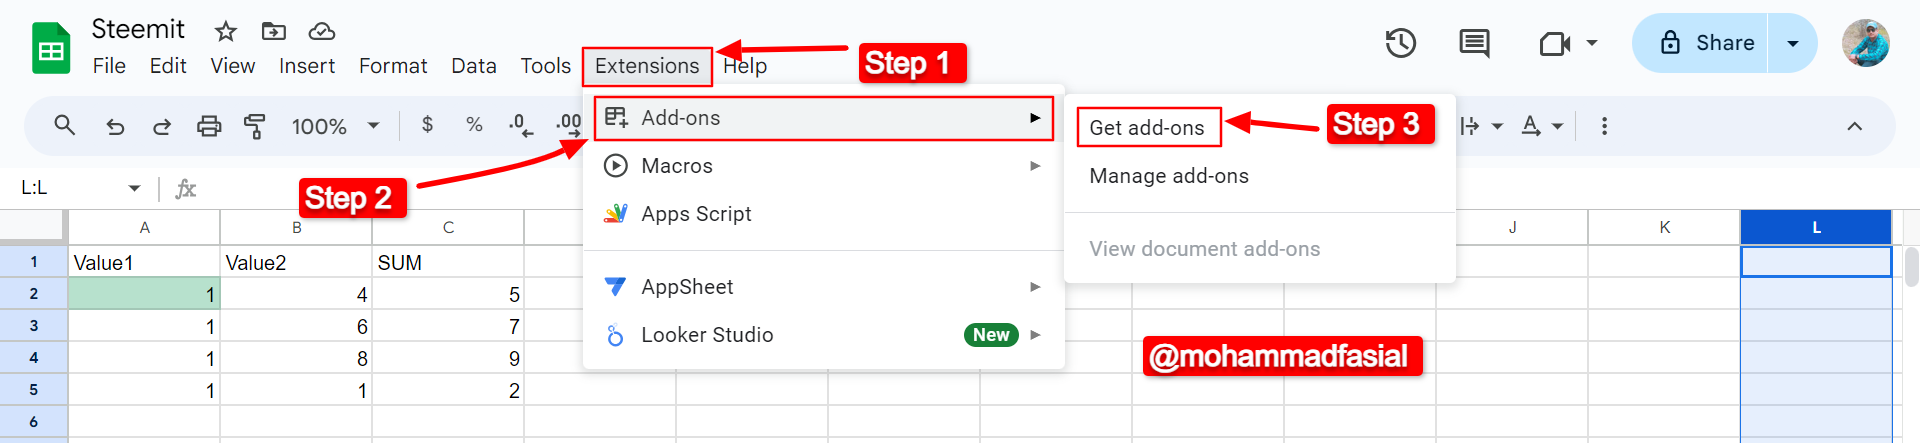Expand the Macros submenu
This screenshot has height=443, width=1920.
[x=1035, y=166]
